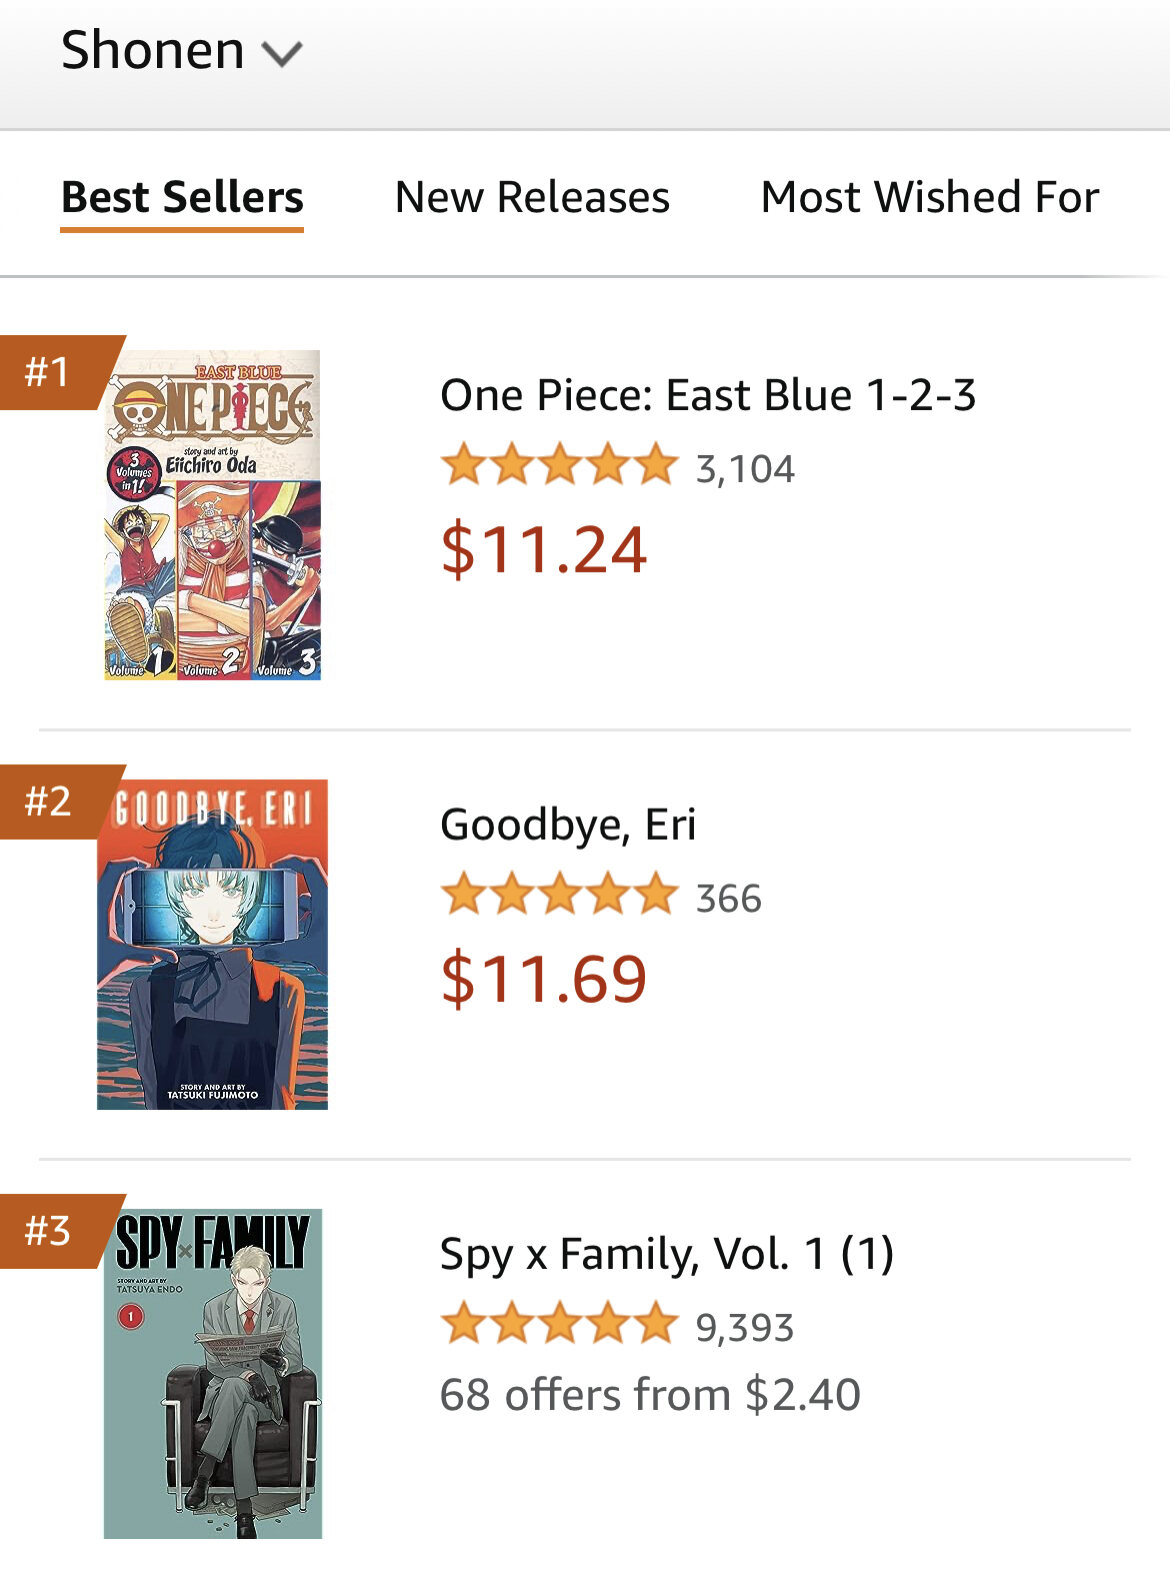
Task: View the 3,104 reviews for One Piece
Action: [x=745, y=469]
